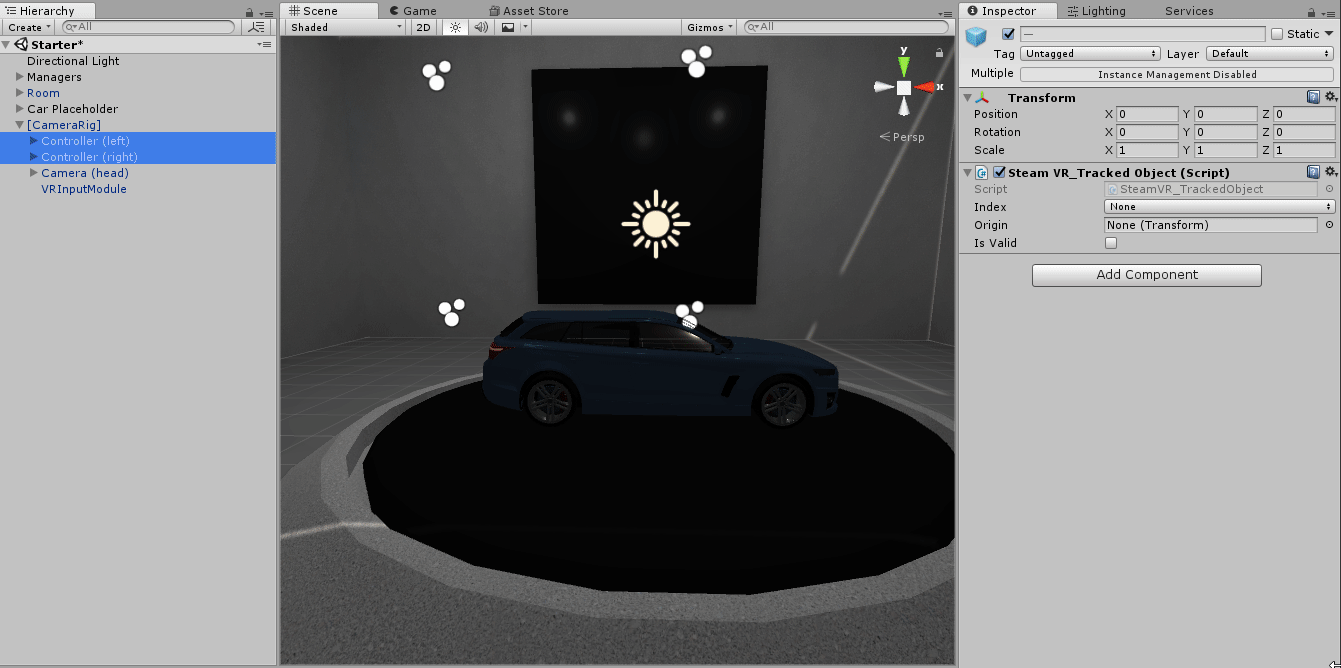The width and height of the screenshot is (1341, 668).
Task: Disable the SteamVR Tracked Object script checkbox
Action: click(x=999, y=172)
